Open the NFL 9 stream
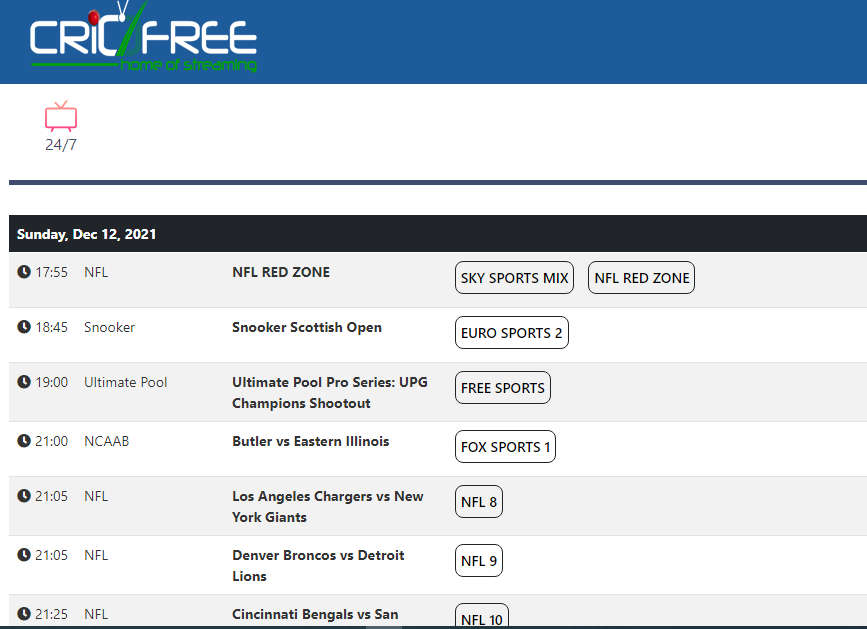This screenshot has width=867, height=629. tap(479, 560)
